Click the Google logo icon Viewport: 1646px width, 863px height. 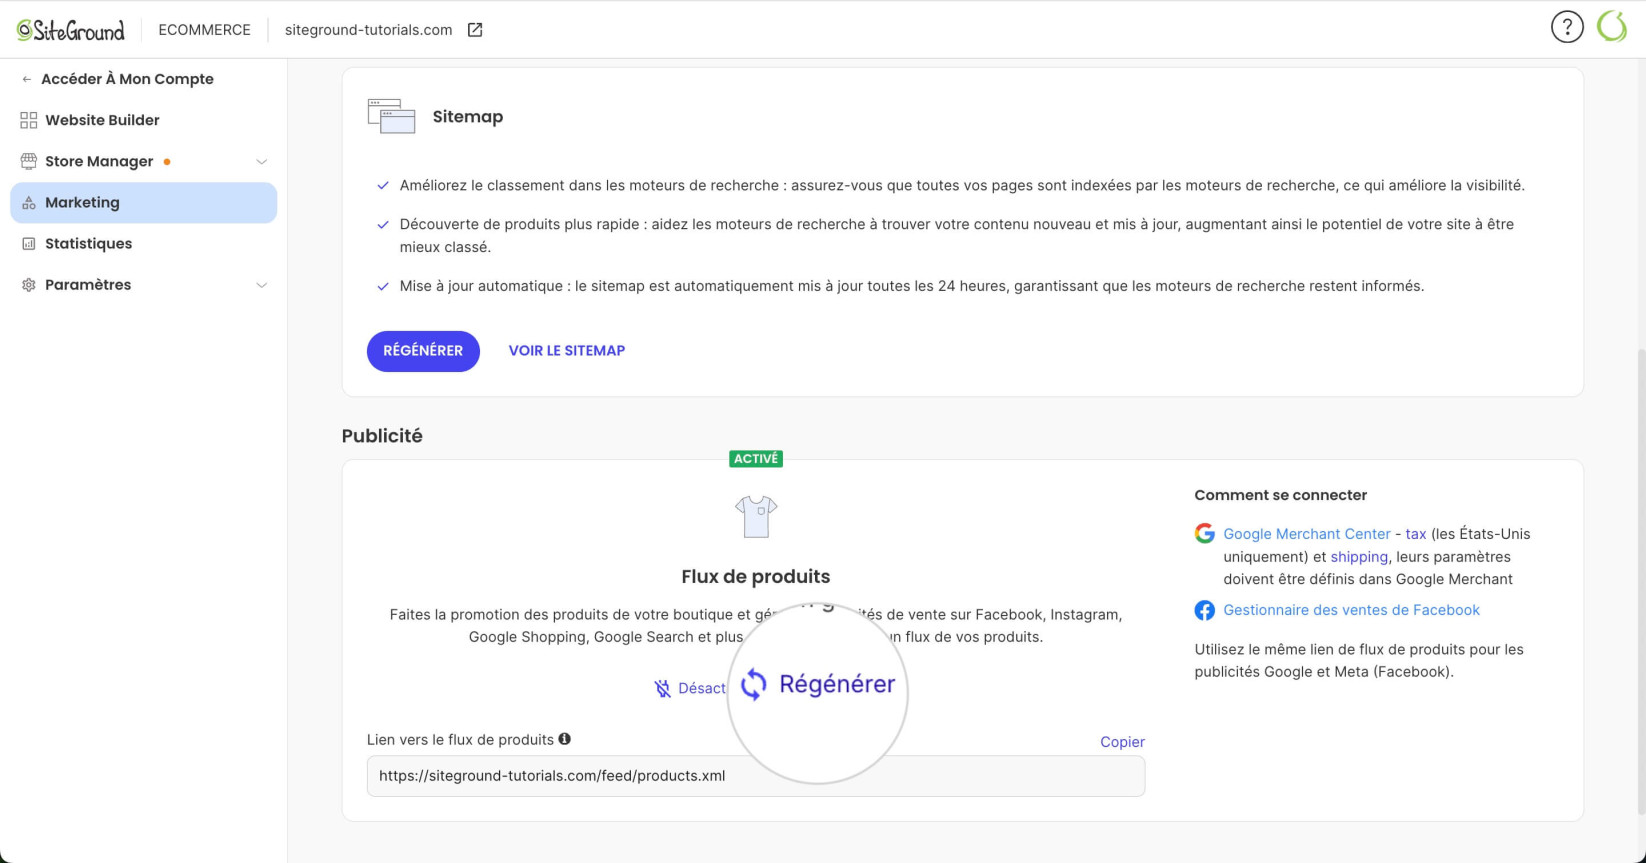tap(1205, 533)
